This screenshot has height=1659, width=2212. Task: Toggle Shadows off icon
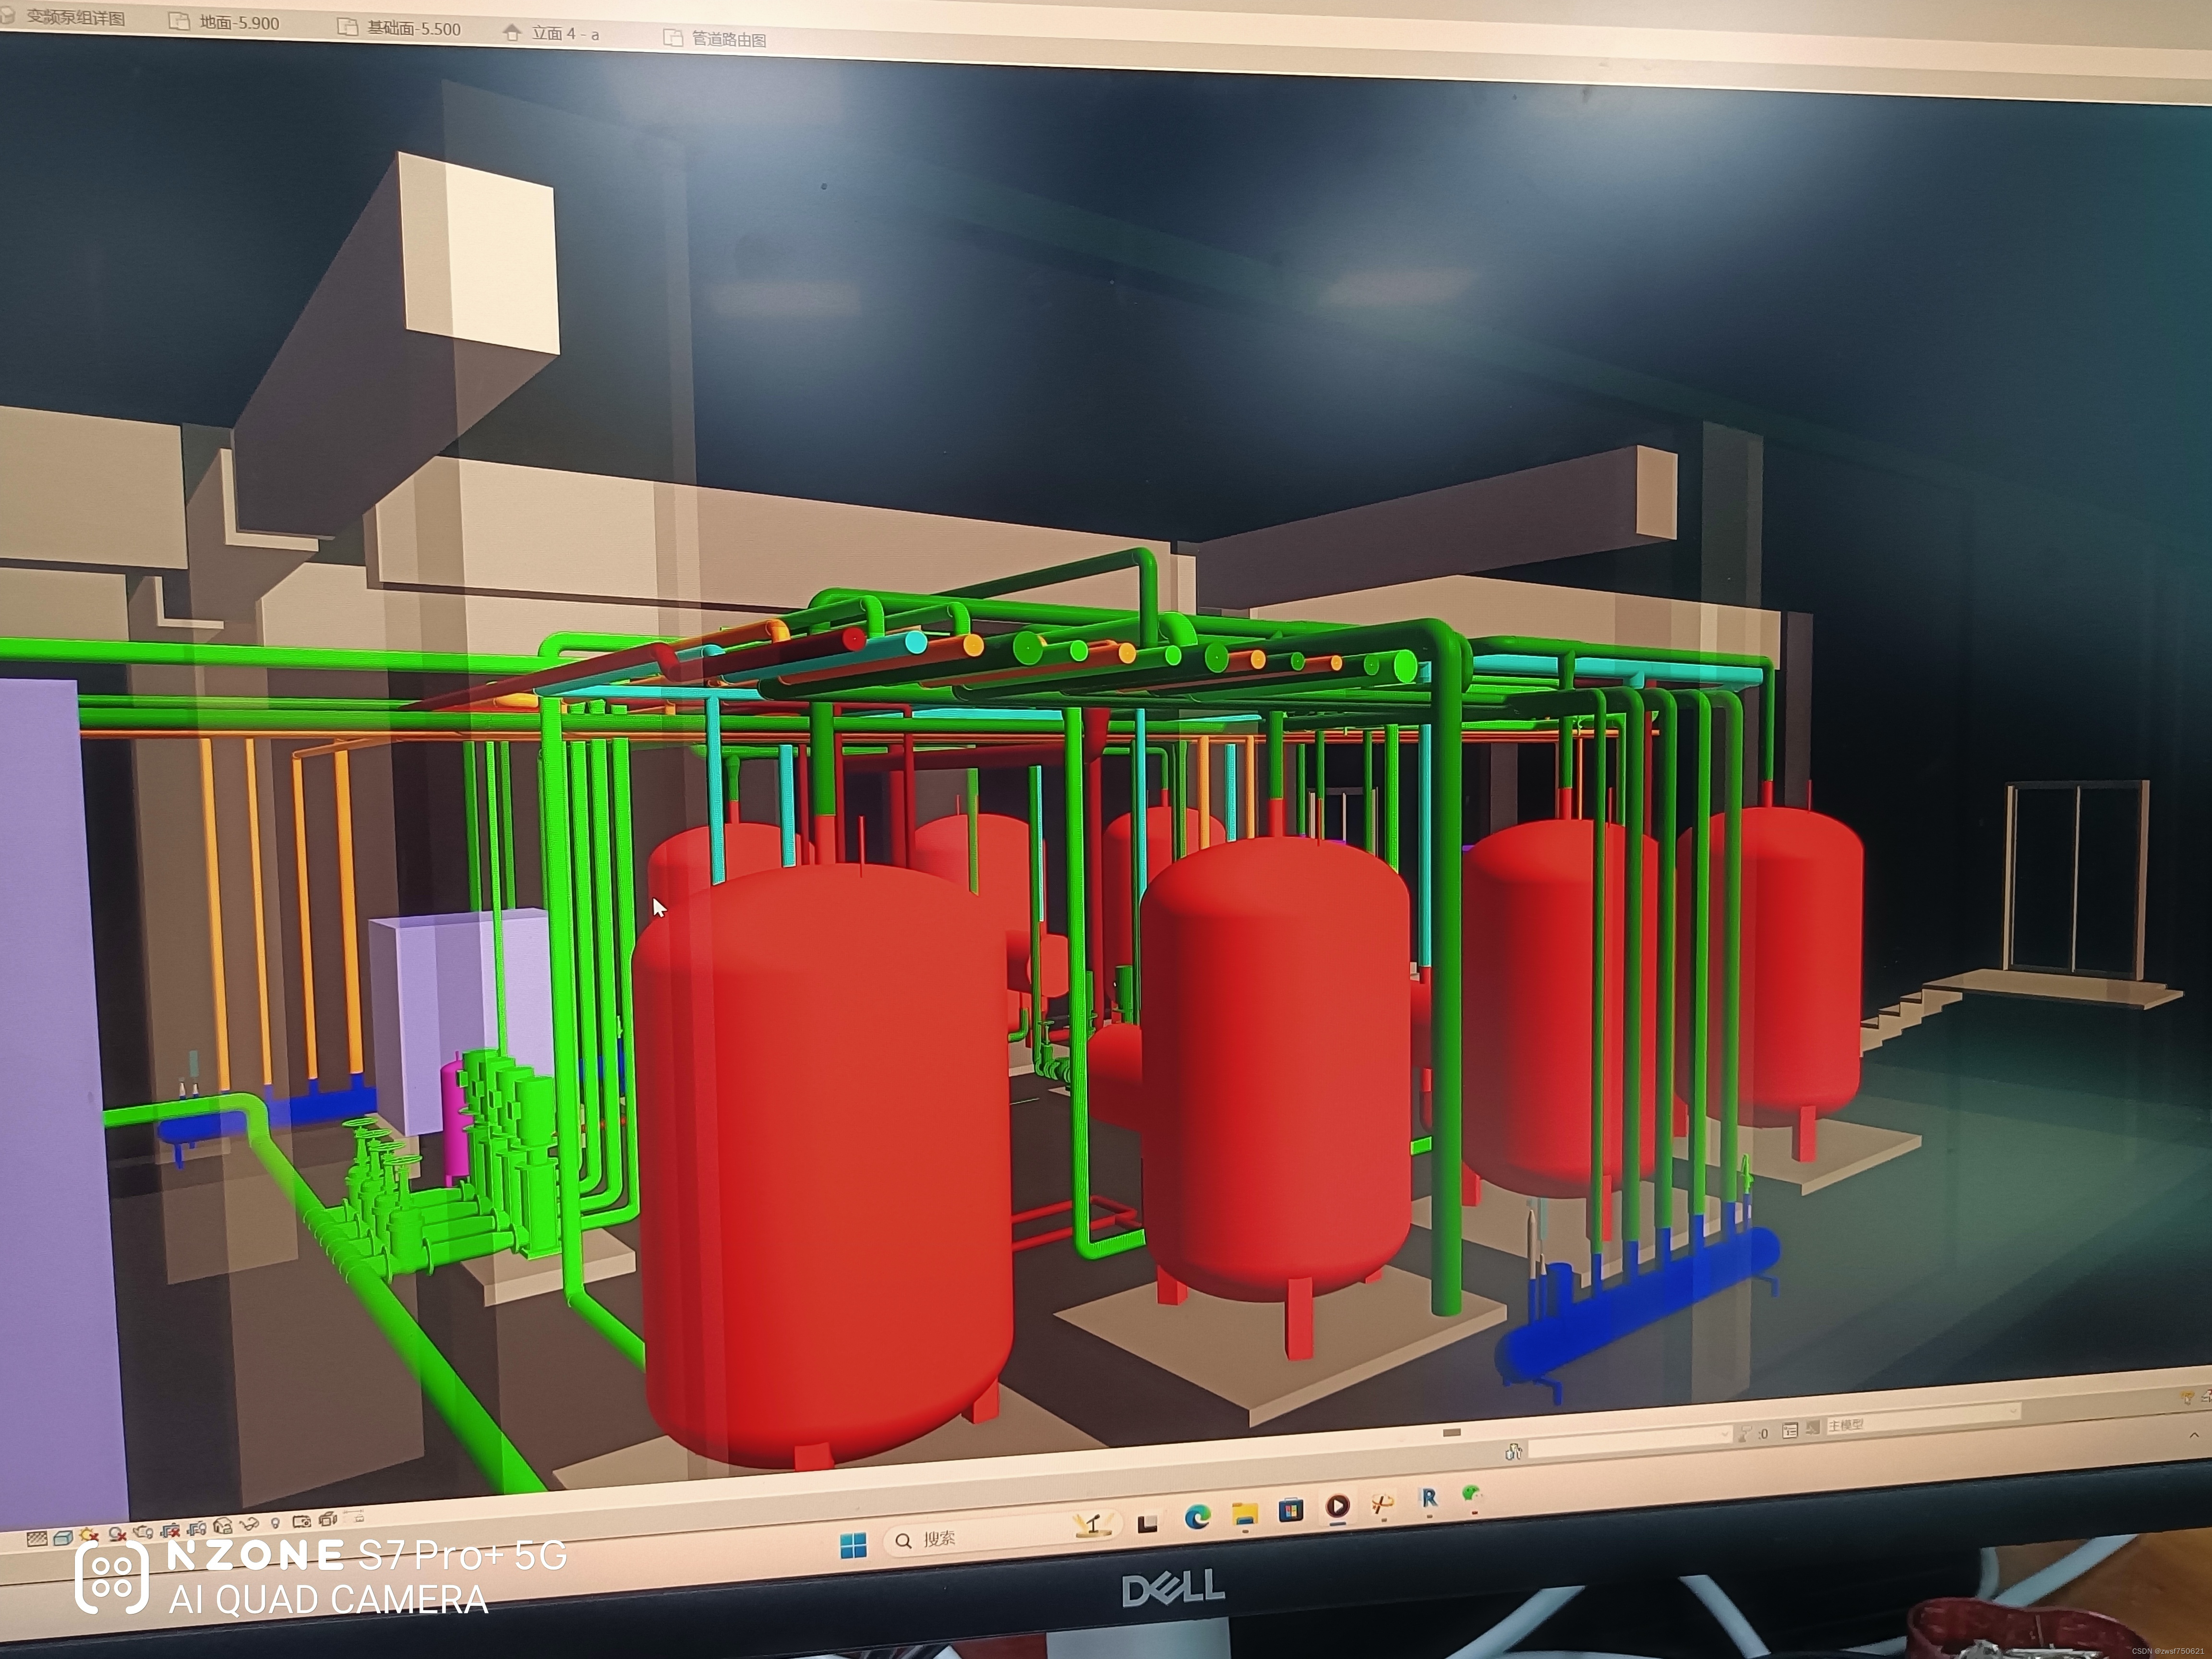(x=117, y=1534)
